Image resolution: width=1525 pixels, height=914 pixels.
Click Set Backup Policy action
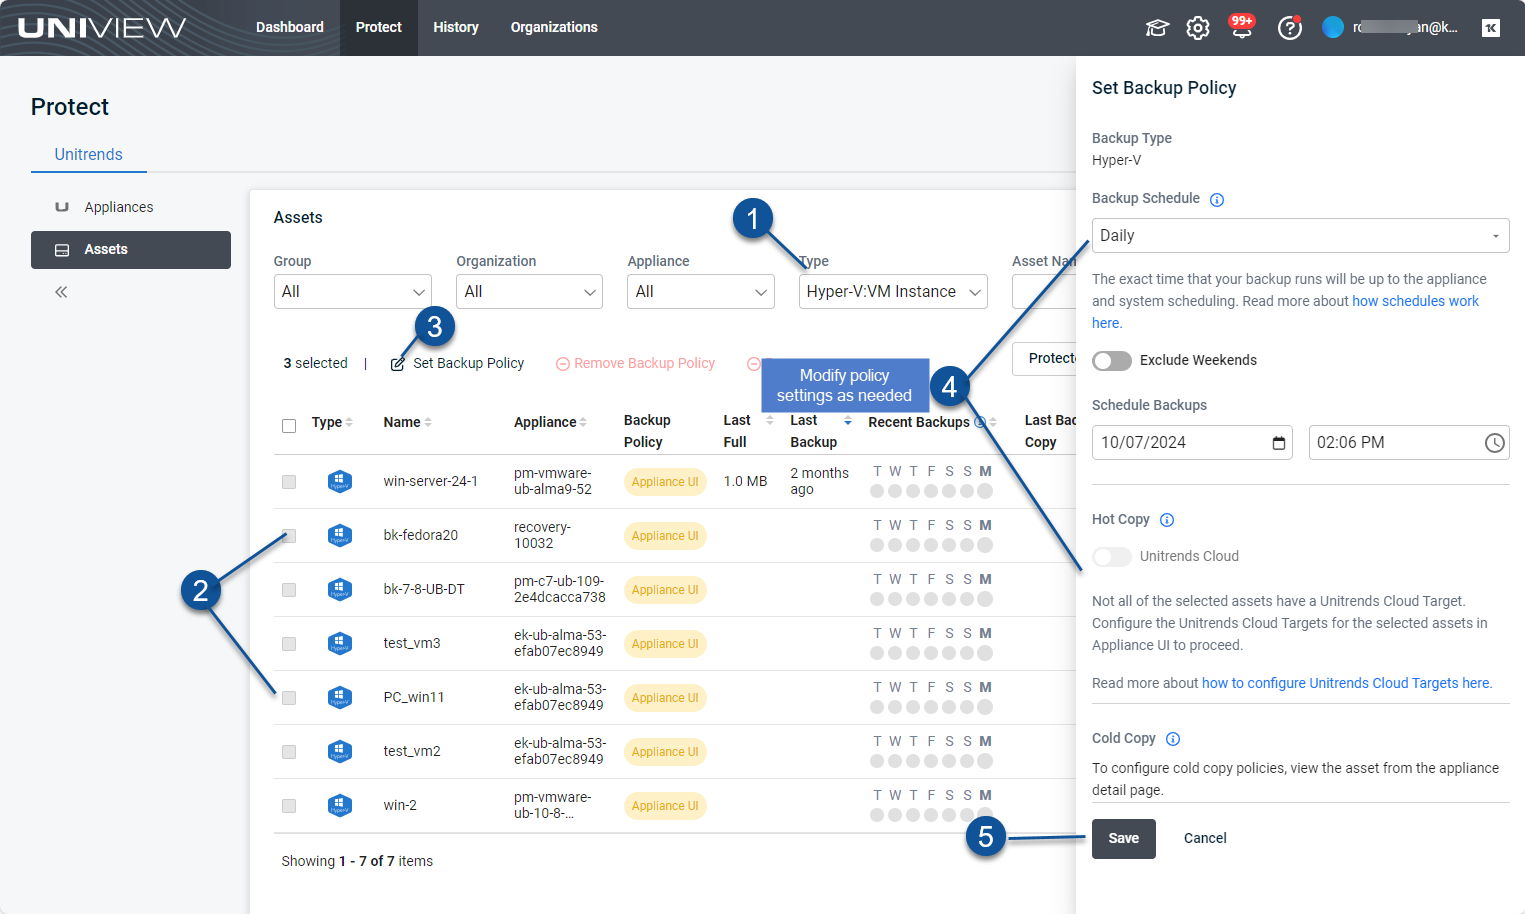pos(458,364)
